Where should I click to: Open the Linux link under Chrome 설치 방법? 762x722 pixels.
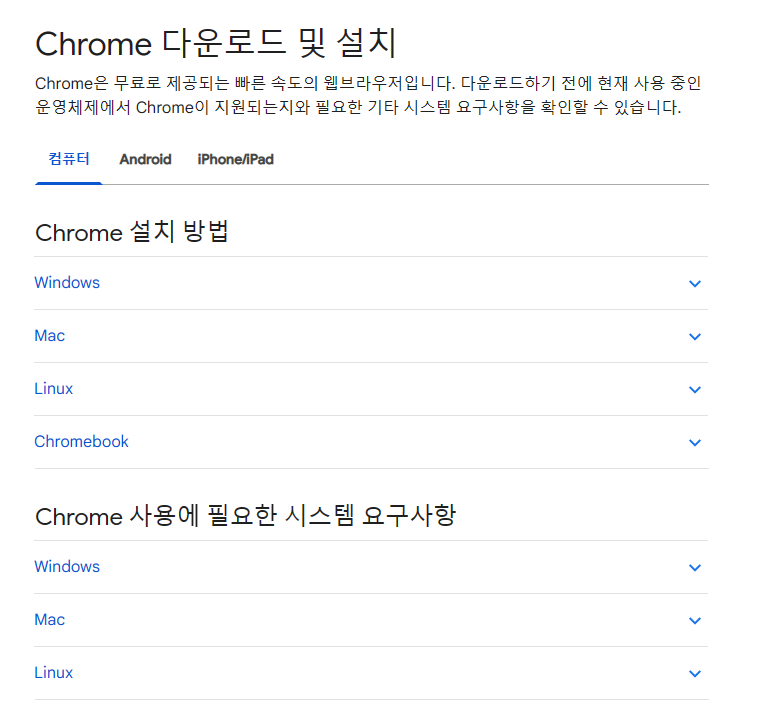pyautogui.click(x=53, y=389)
